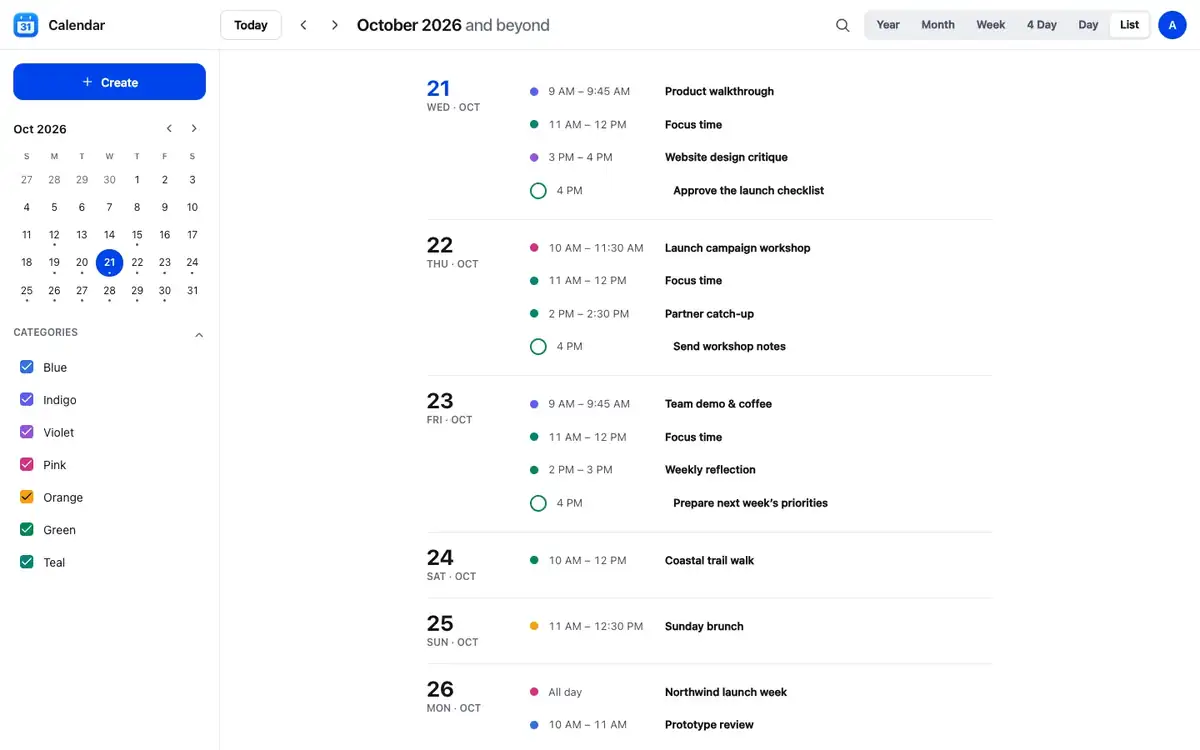Mark Send workshop notes task as done
1200x750 pixels.
pyautogui.click(x=538, y=346)
